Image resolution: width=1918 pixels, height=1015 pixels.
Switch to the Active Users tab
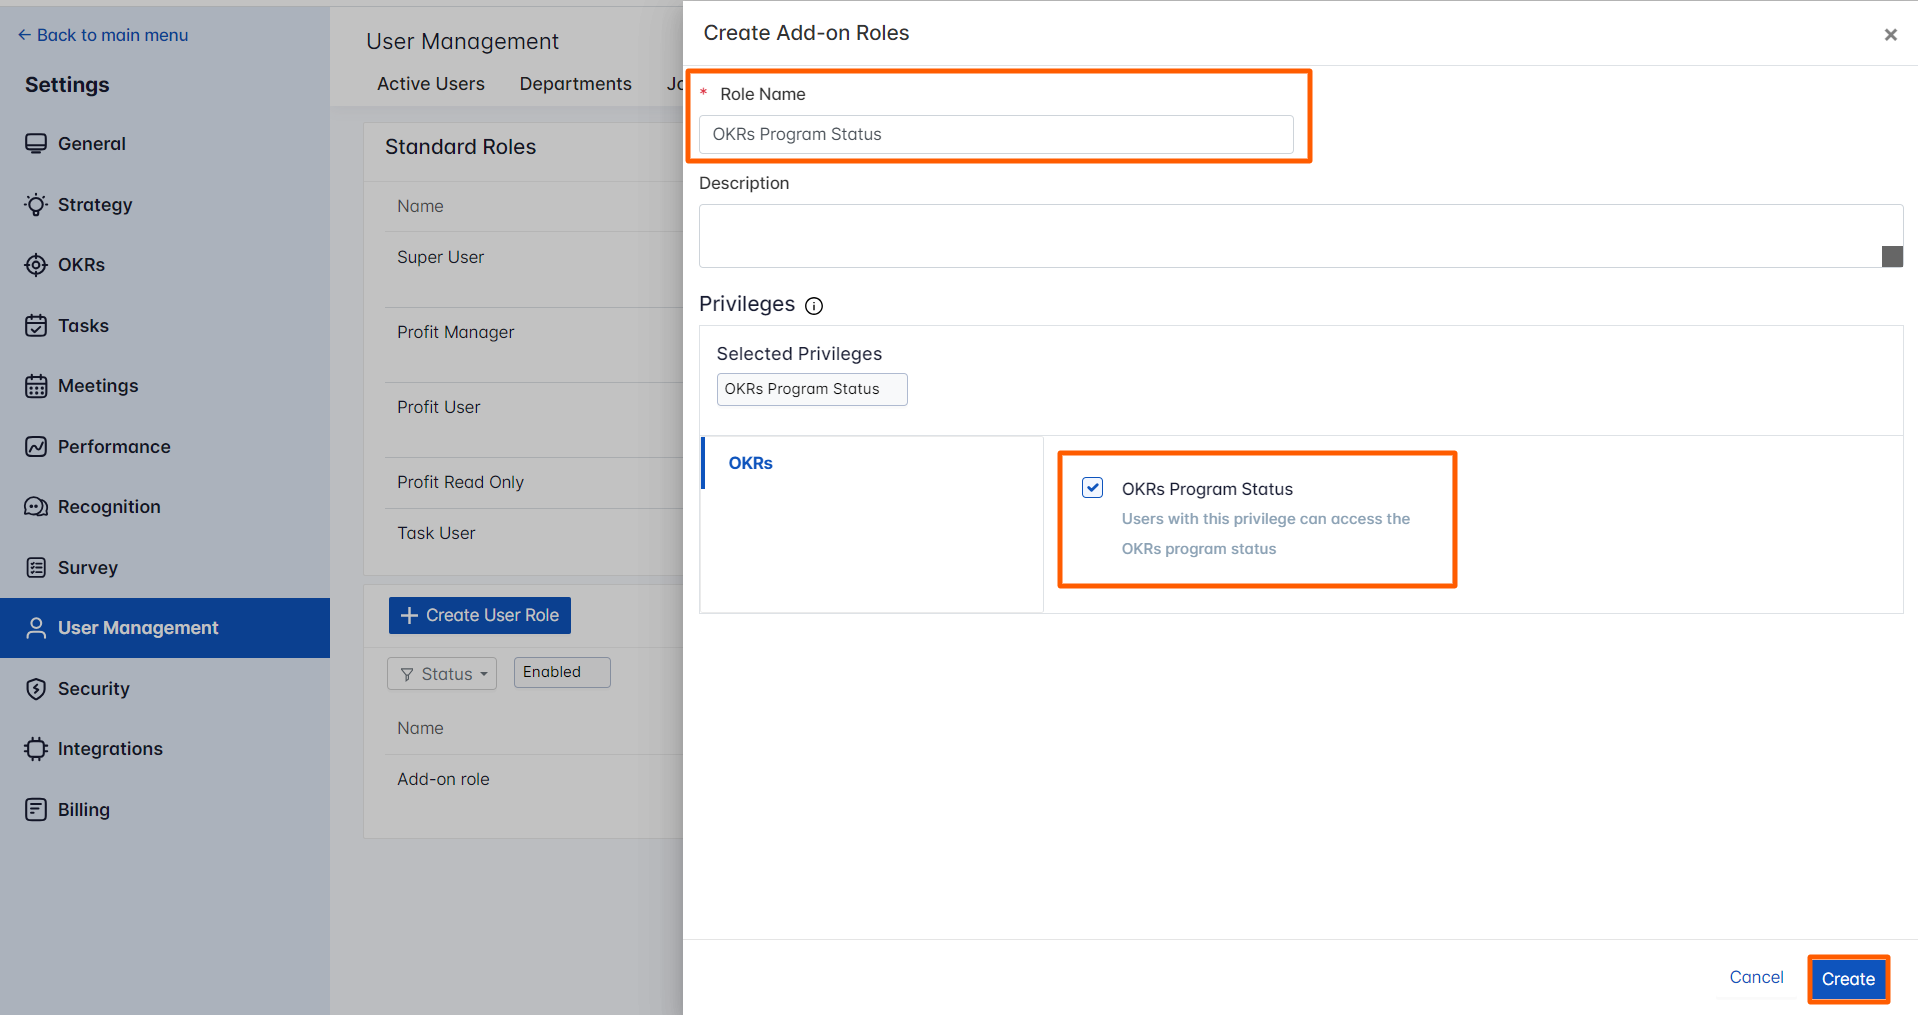coord(430,84)
